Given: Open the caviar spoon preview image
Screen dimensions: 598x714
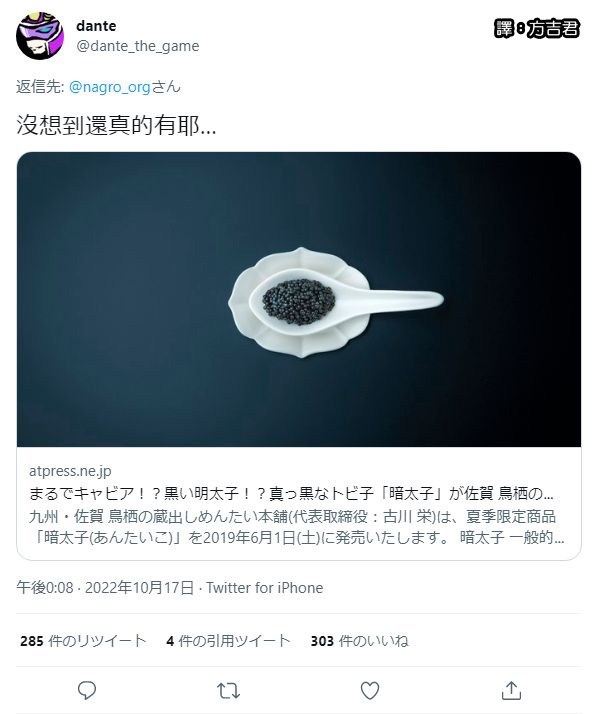Looking at the screenshot, I should pyautogui.click(x=299, y=299).
